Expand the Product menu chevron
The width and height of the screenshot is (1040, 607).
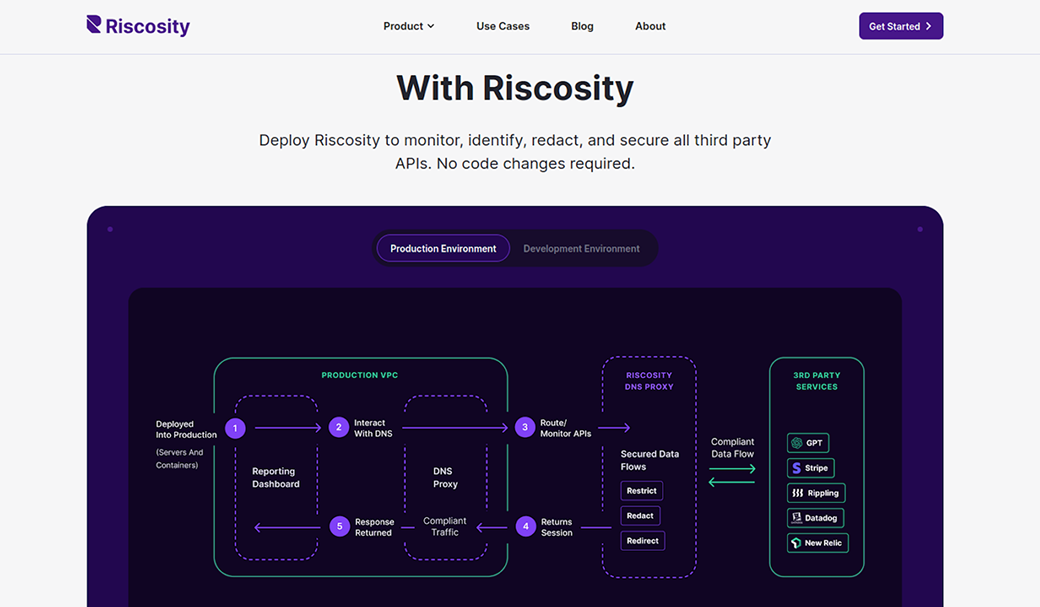430,27
